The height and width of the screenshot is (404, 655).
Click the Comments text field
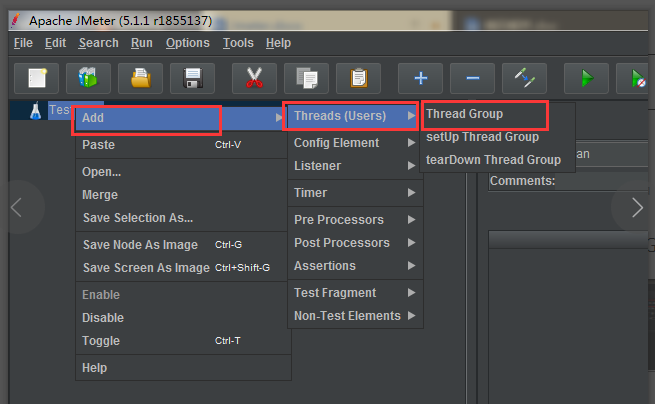point(602,181)
